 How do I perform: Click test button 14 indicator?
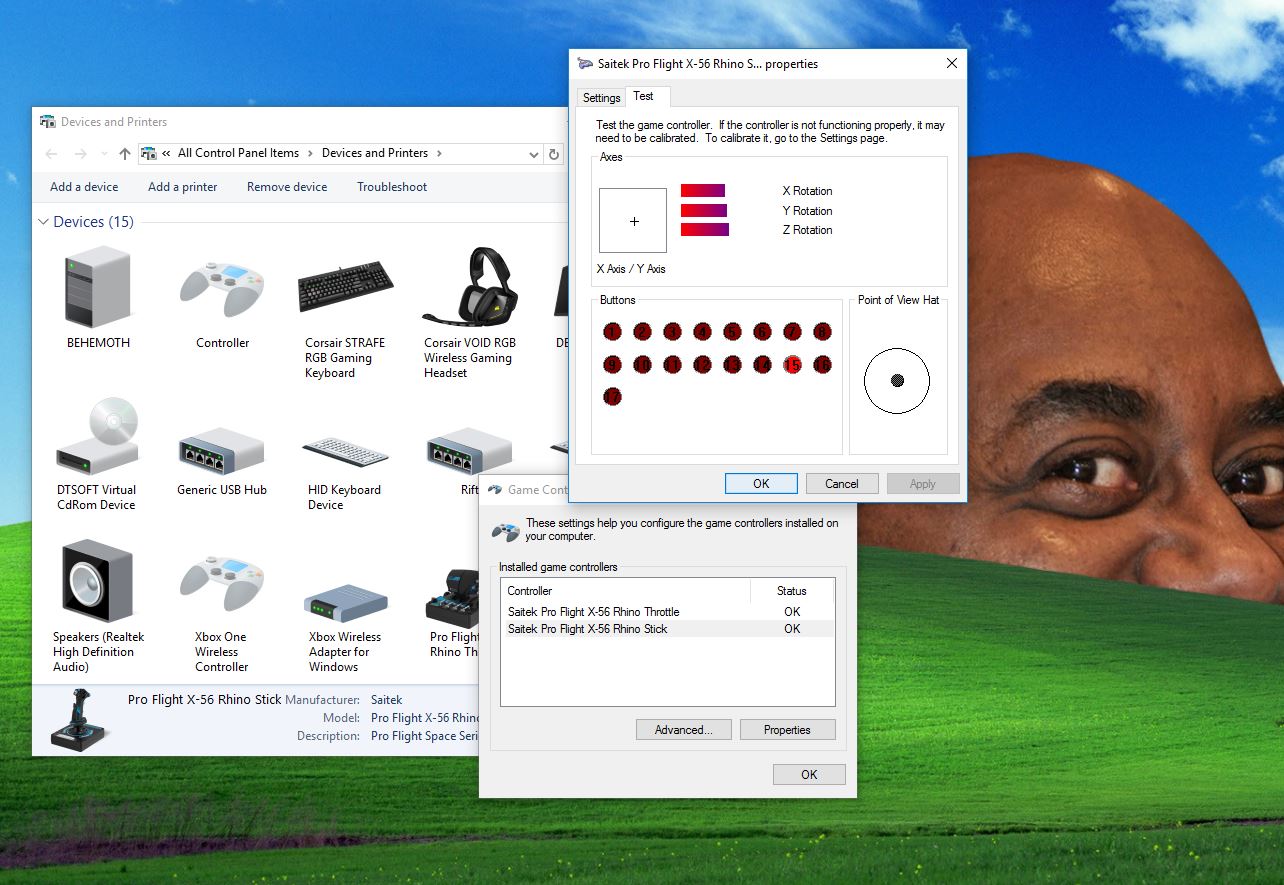click(x=762, y=365)
